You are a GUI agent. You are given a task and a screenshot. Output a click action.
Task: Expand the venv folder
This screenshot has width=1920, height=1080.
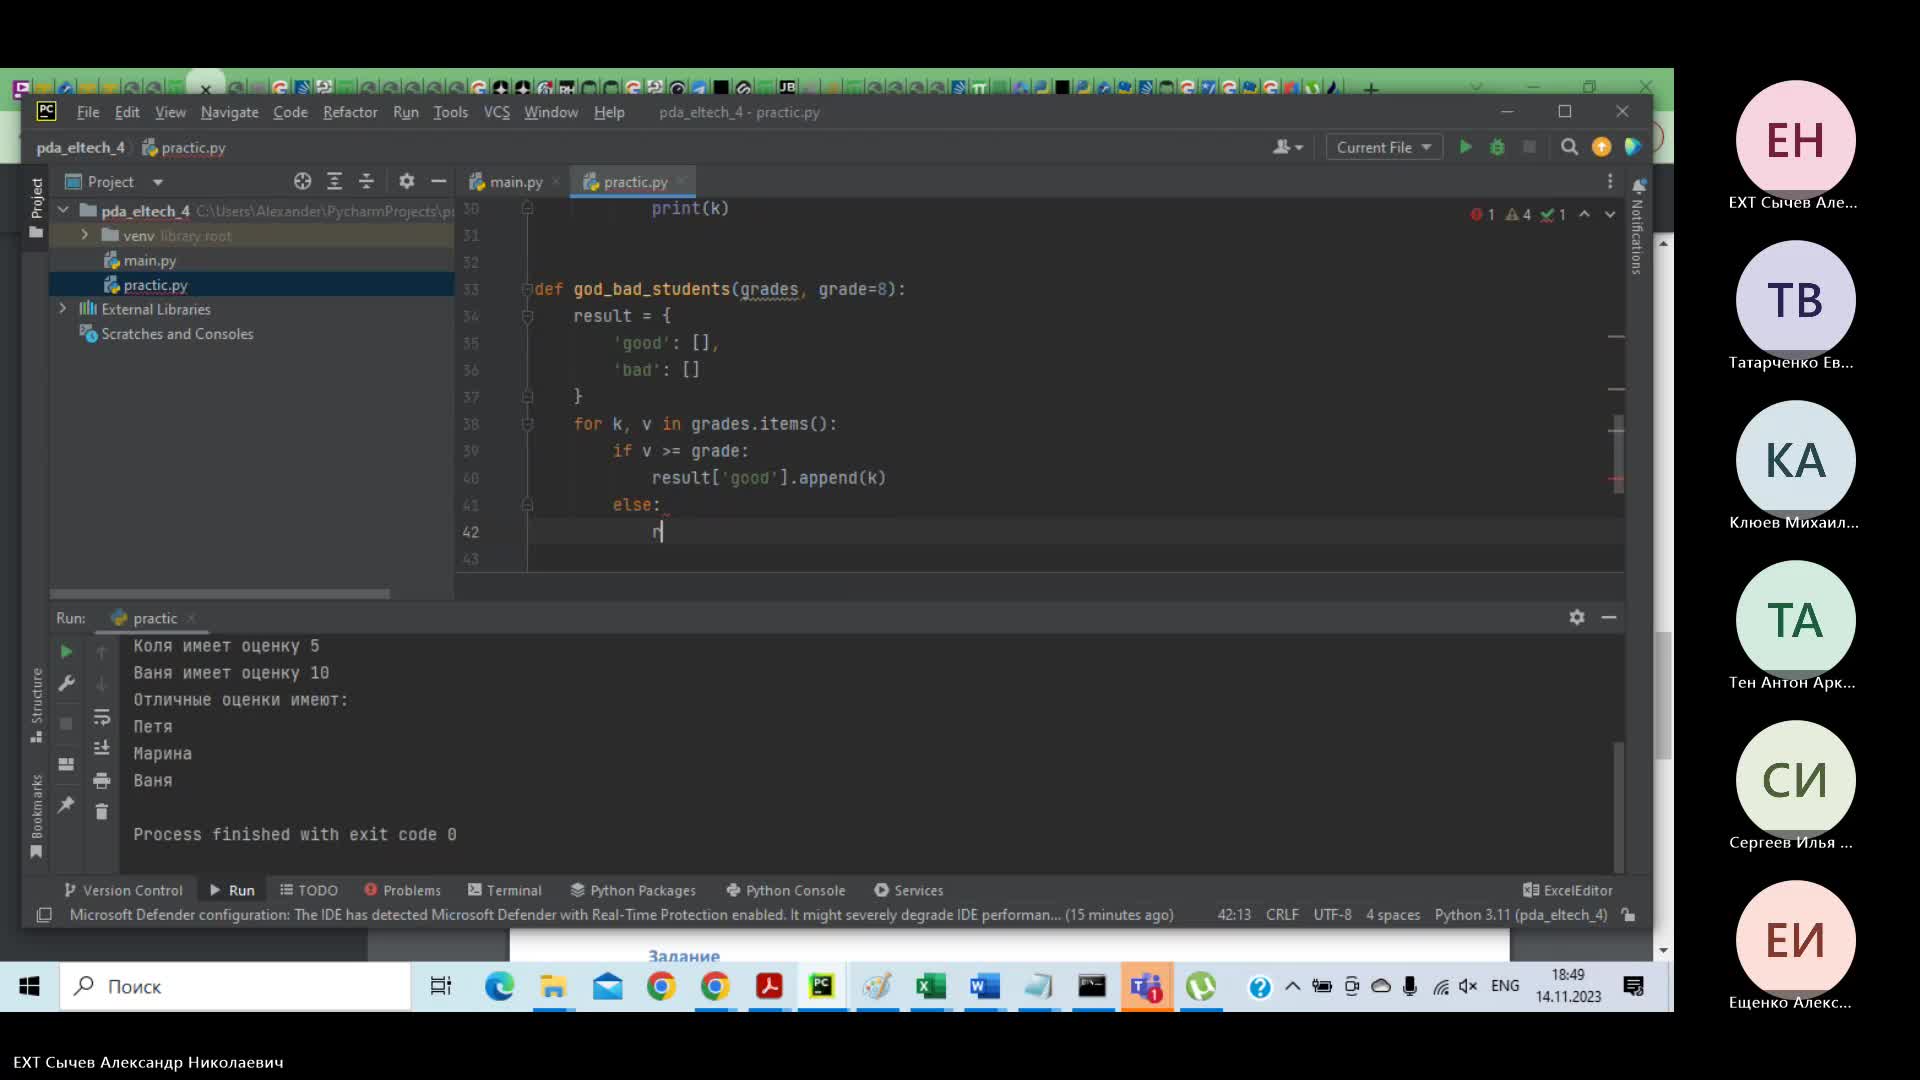[x=85, y=235]
